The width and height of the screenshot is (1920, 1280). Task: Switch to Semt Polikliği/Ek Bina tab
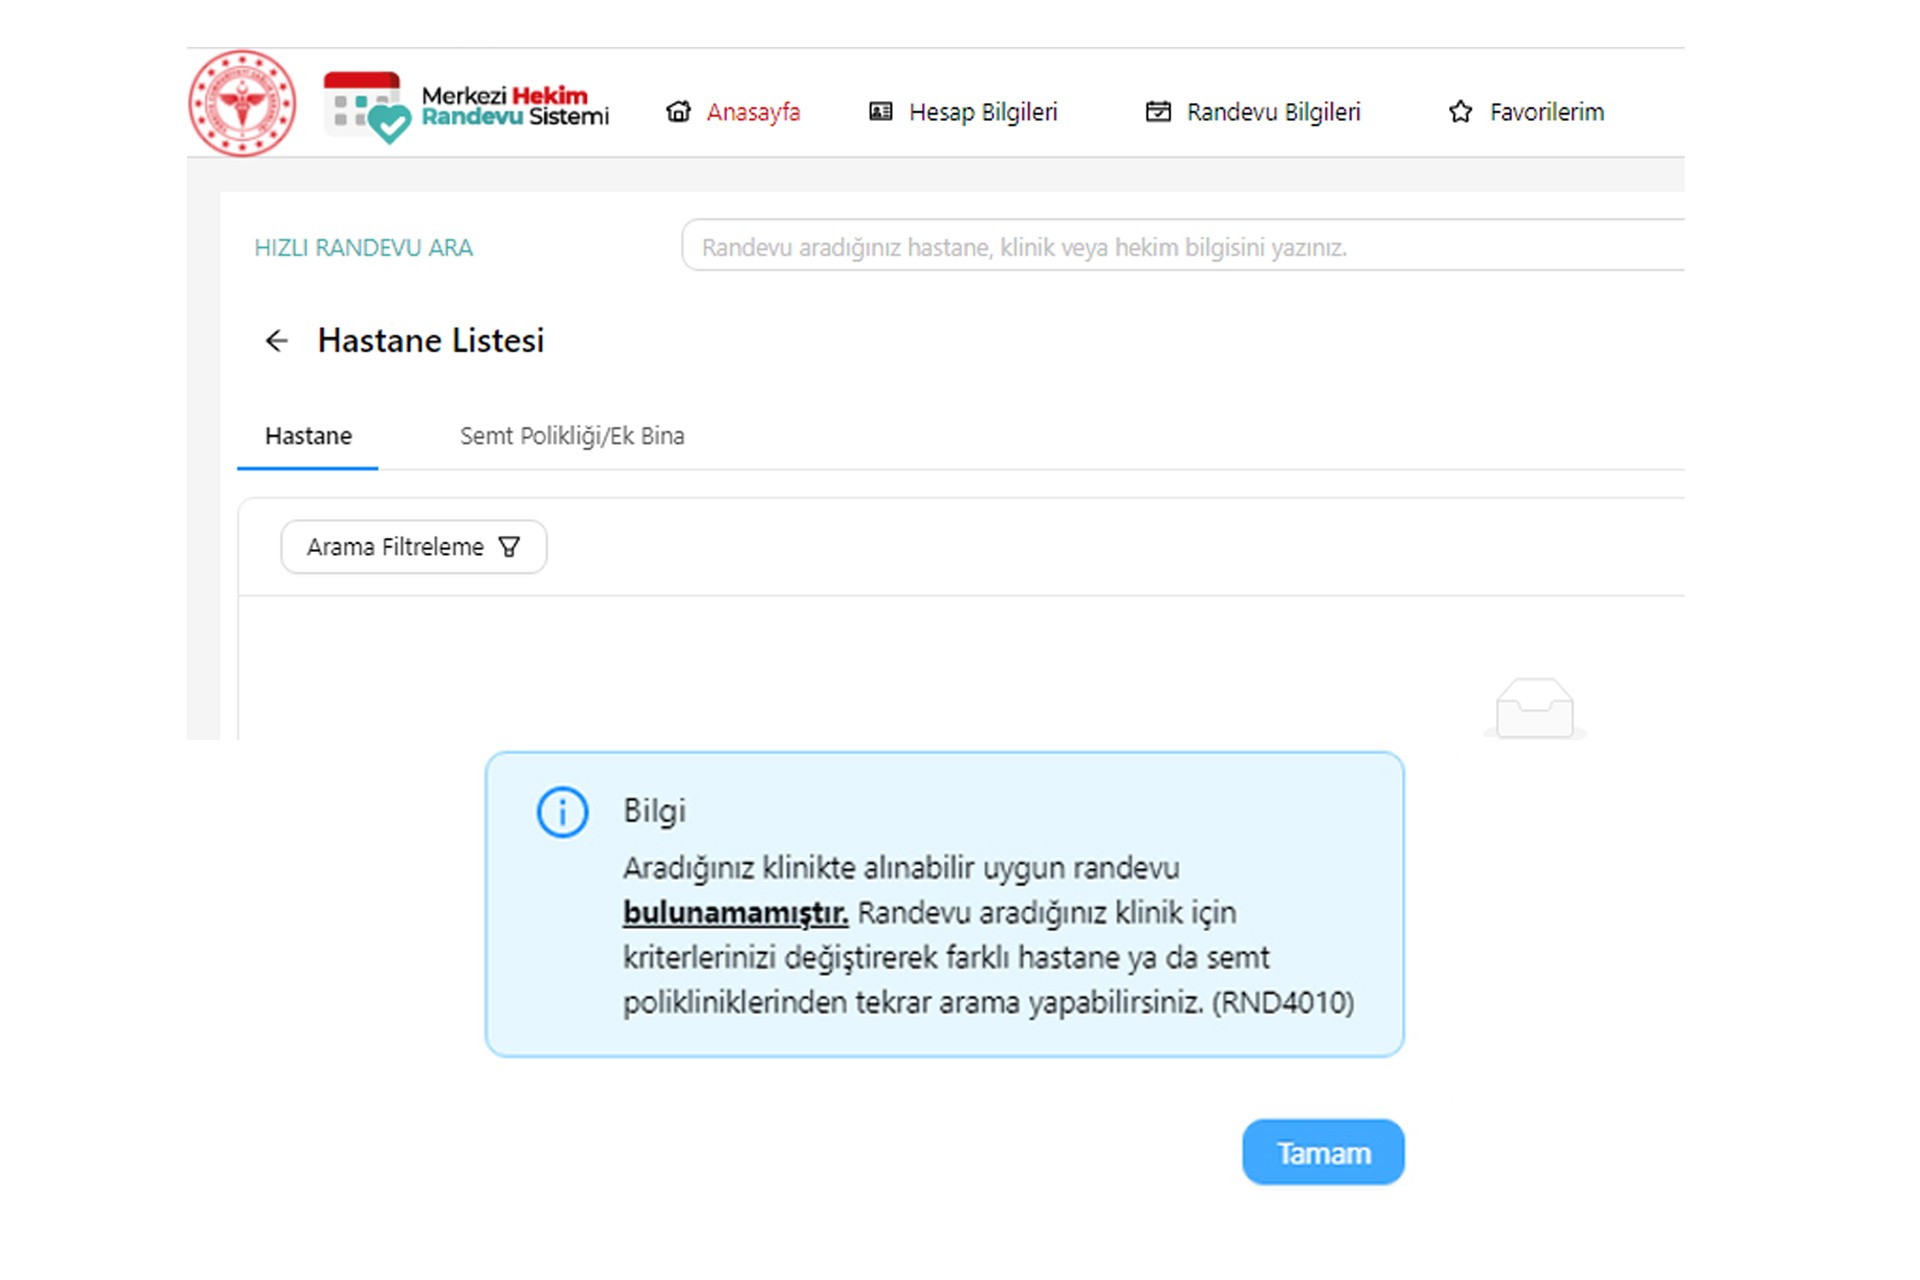(x=572, y=436)
